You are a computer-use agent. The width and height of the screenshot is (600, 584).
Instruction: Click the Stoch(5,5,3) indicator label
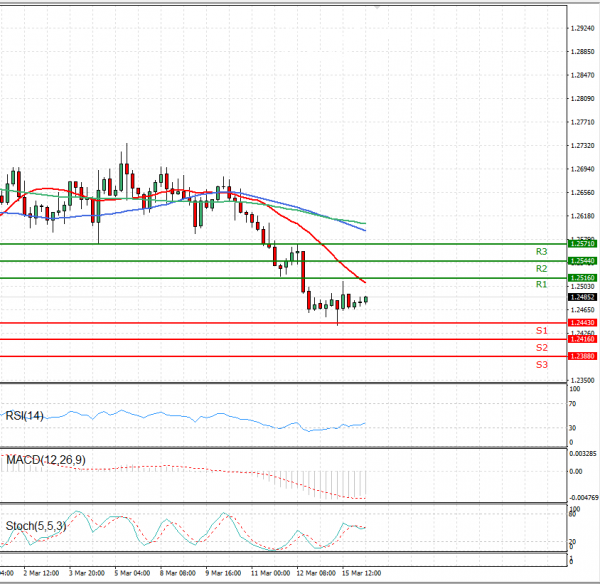pyautogui.click(x=36, y=526)
